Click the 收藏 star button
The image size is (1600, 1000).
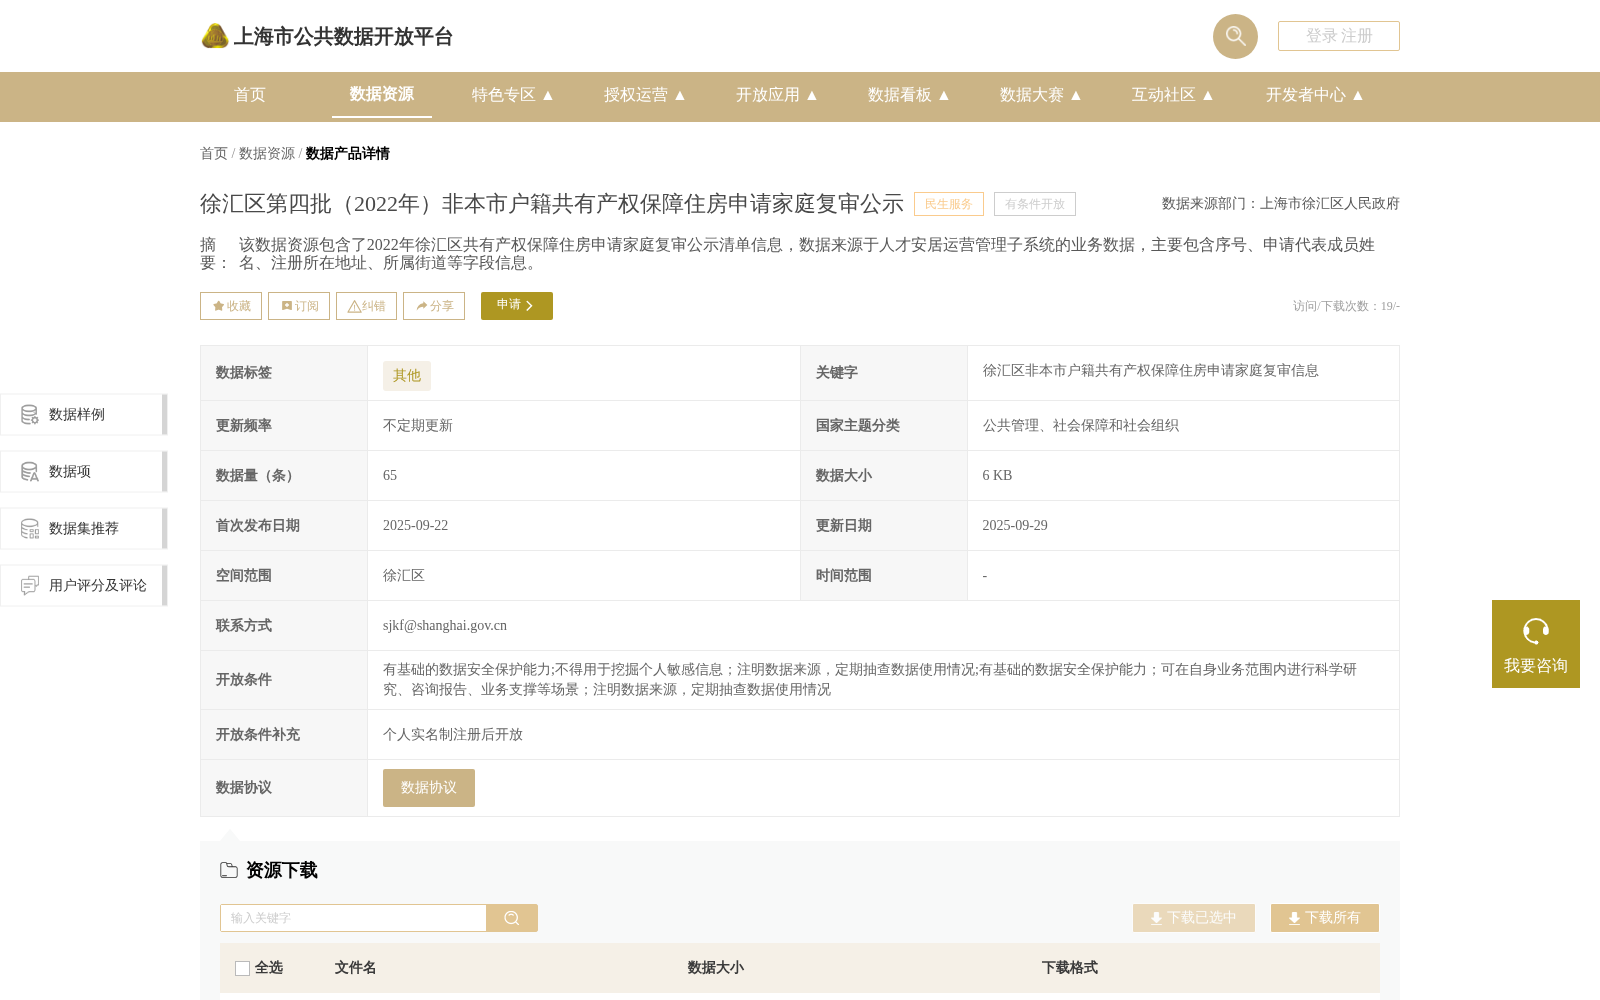coord(231,306)
